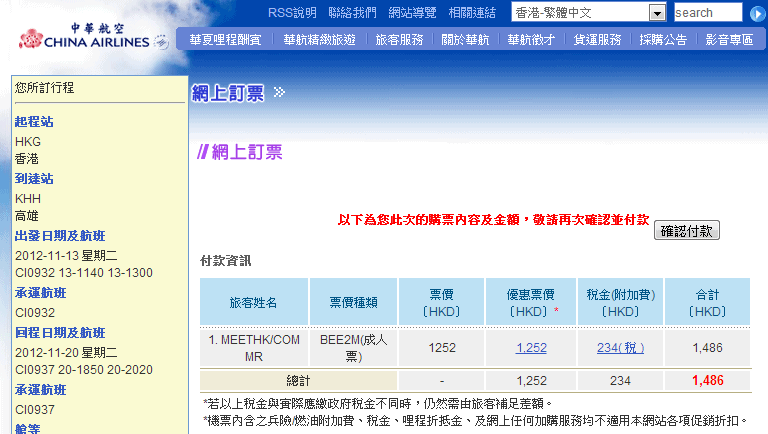The width and height of the screenshot is (768, 434).
Task: Open the 華航徵才 careers menu
Action: click(x=531, y=40)
